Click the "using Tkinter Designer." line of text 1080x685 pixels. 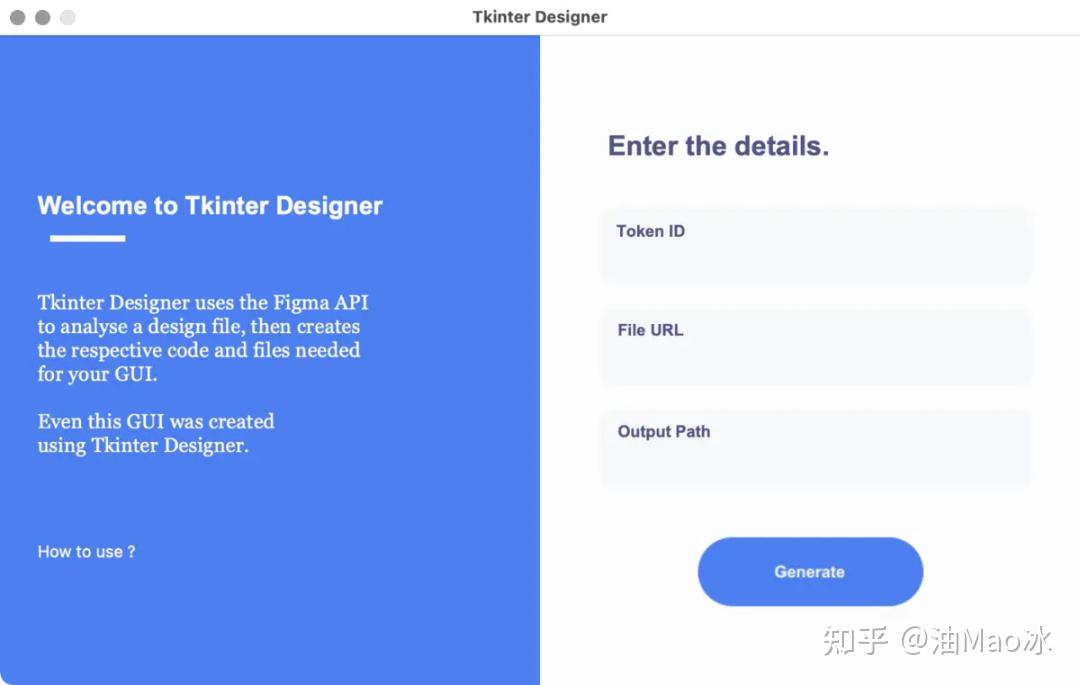point(143,445)
